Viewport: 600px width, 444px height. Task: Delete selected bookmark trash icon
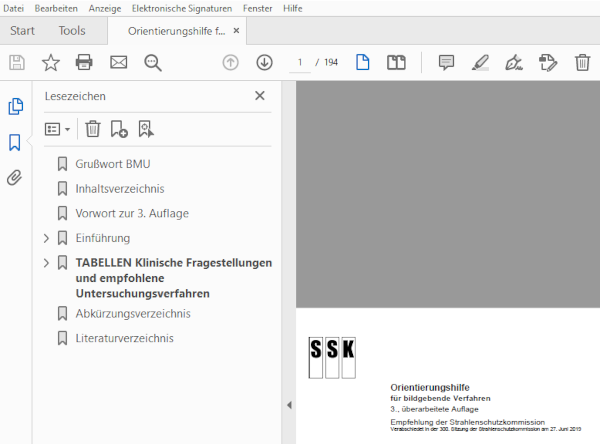pyautogui.click(x=92, y=129)
